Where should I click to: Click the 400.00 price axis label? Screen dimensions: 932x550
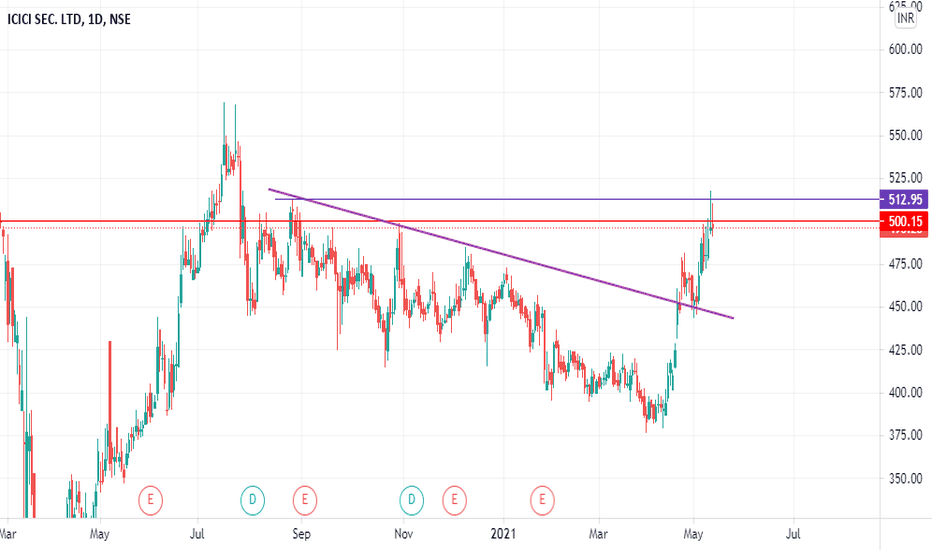point(905,392)
